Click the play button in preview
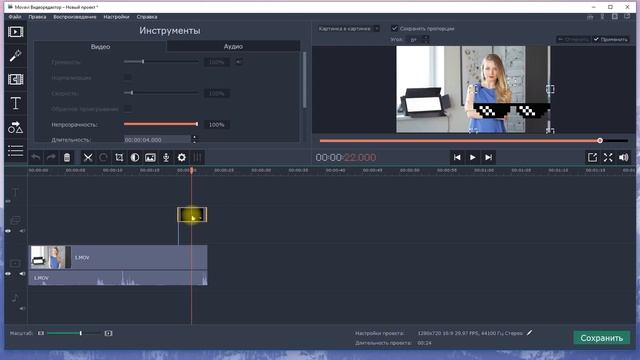 [x=473, y=158]
